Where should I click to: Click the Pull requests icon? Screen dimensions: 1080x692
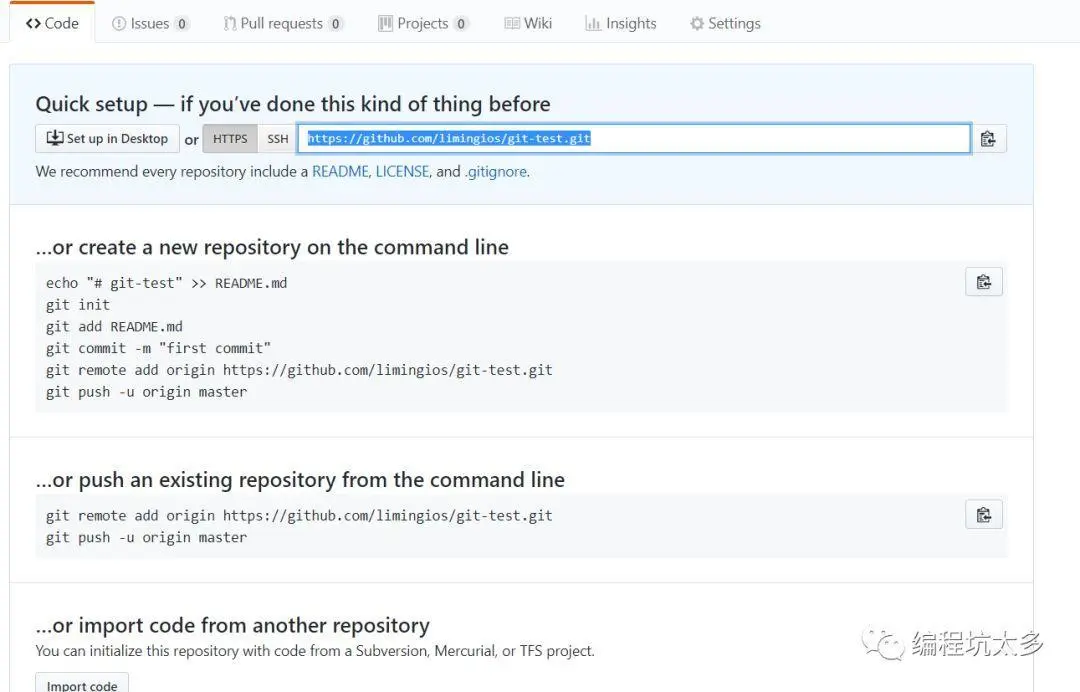point(230,23)
